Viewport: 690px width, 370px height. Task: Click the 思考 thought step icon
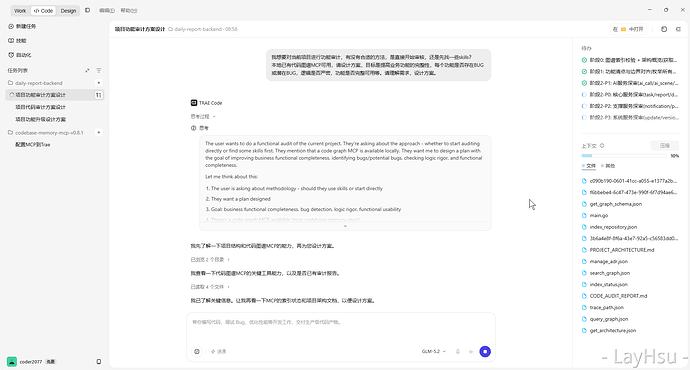193,128
